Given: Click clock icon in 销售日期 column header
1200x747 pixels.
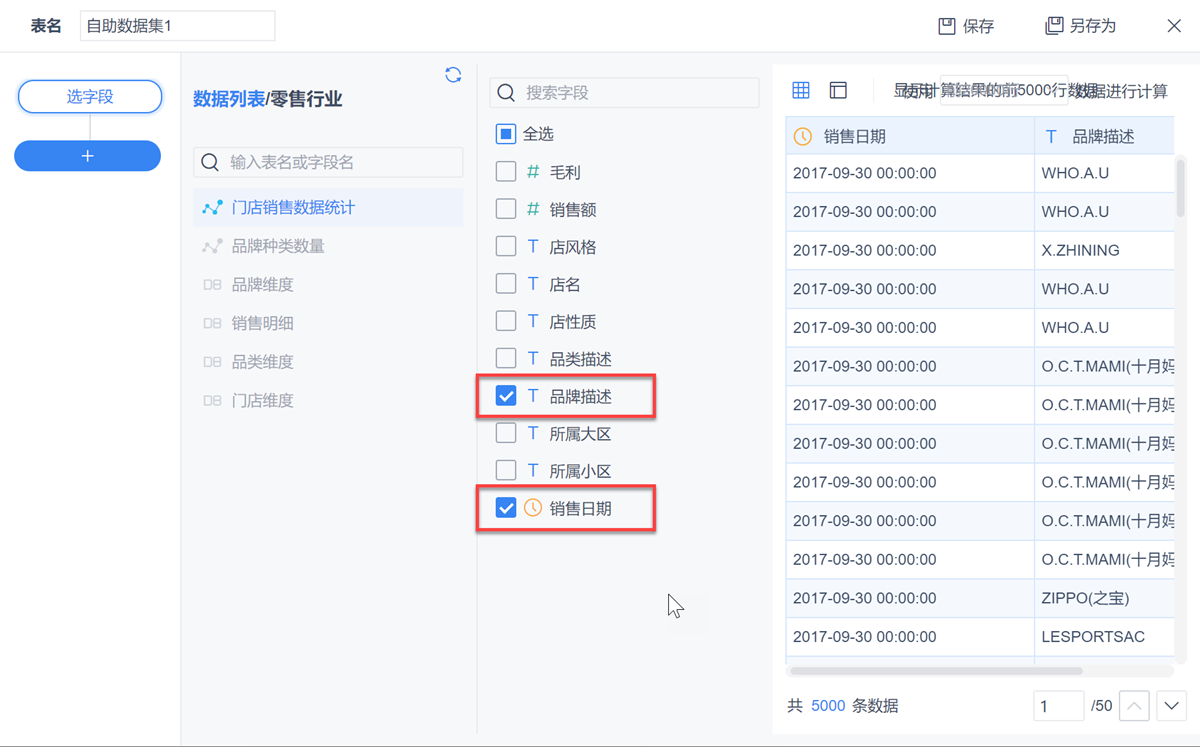Looking at the screenshot, I should pos(803,137).
